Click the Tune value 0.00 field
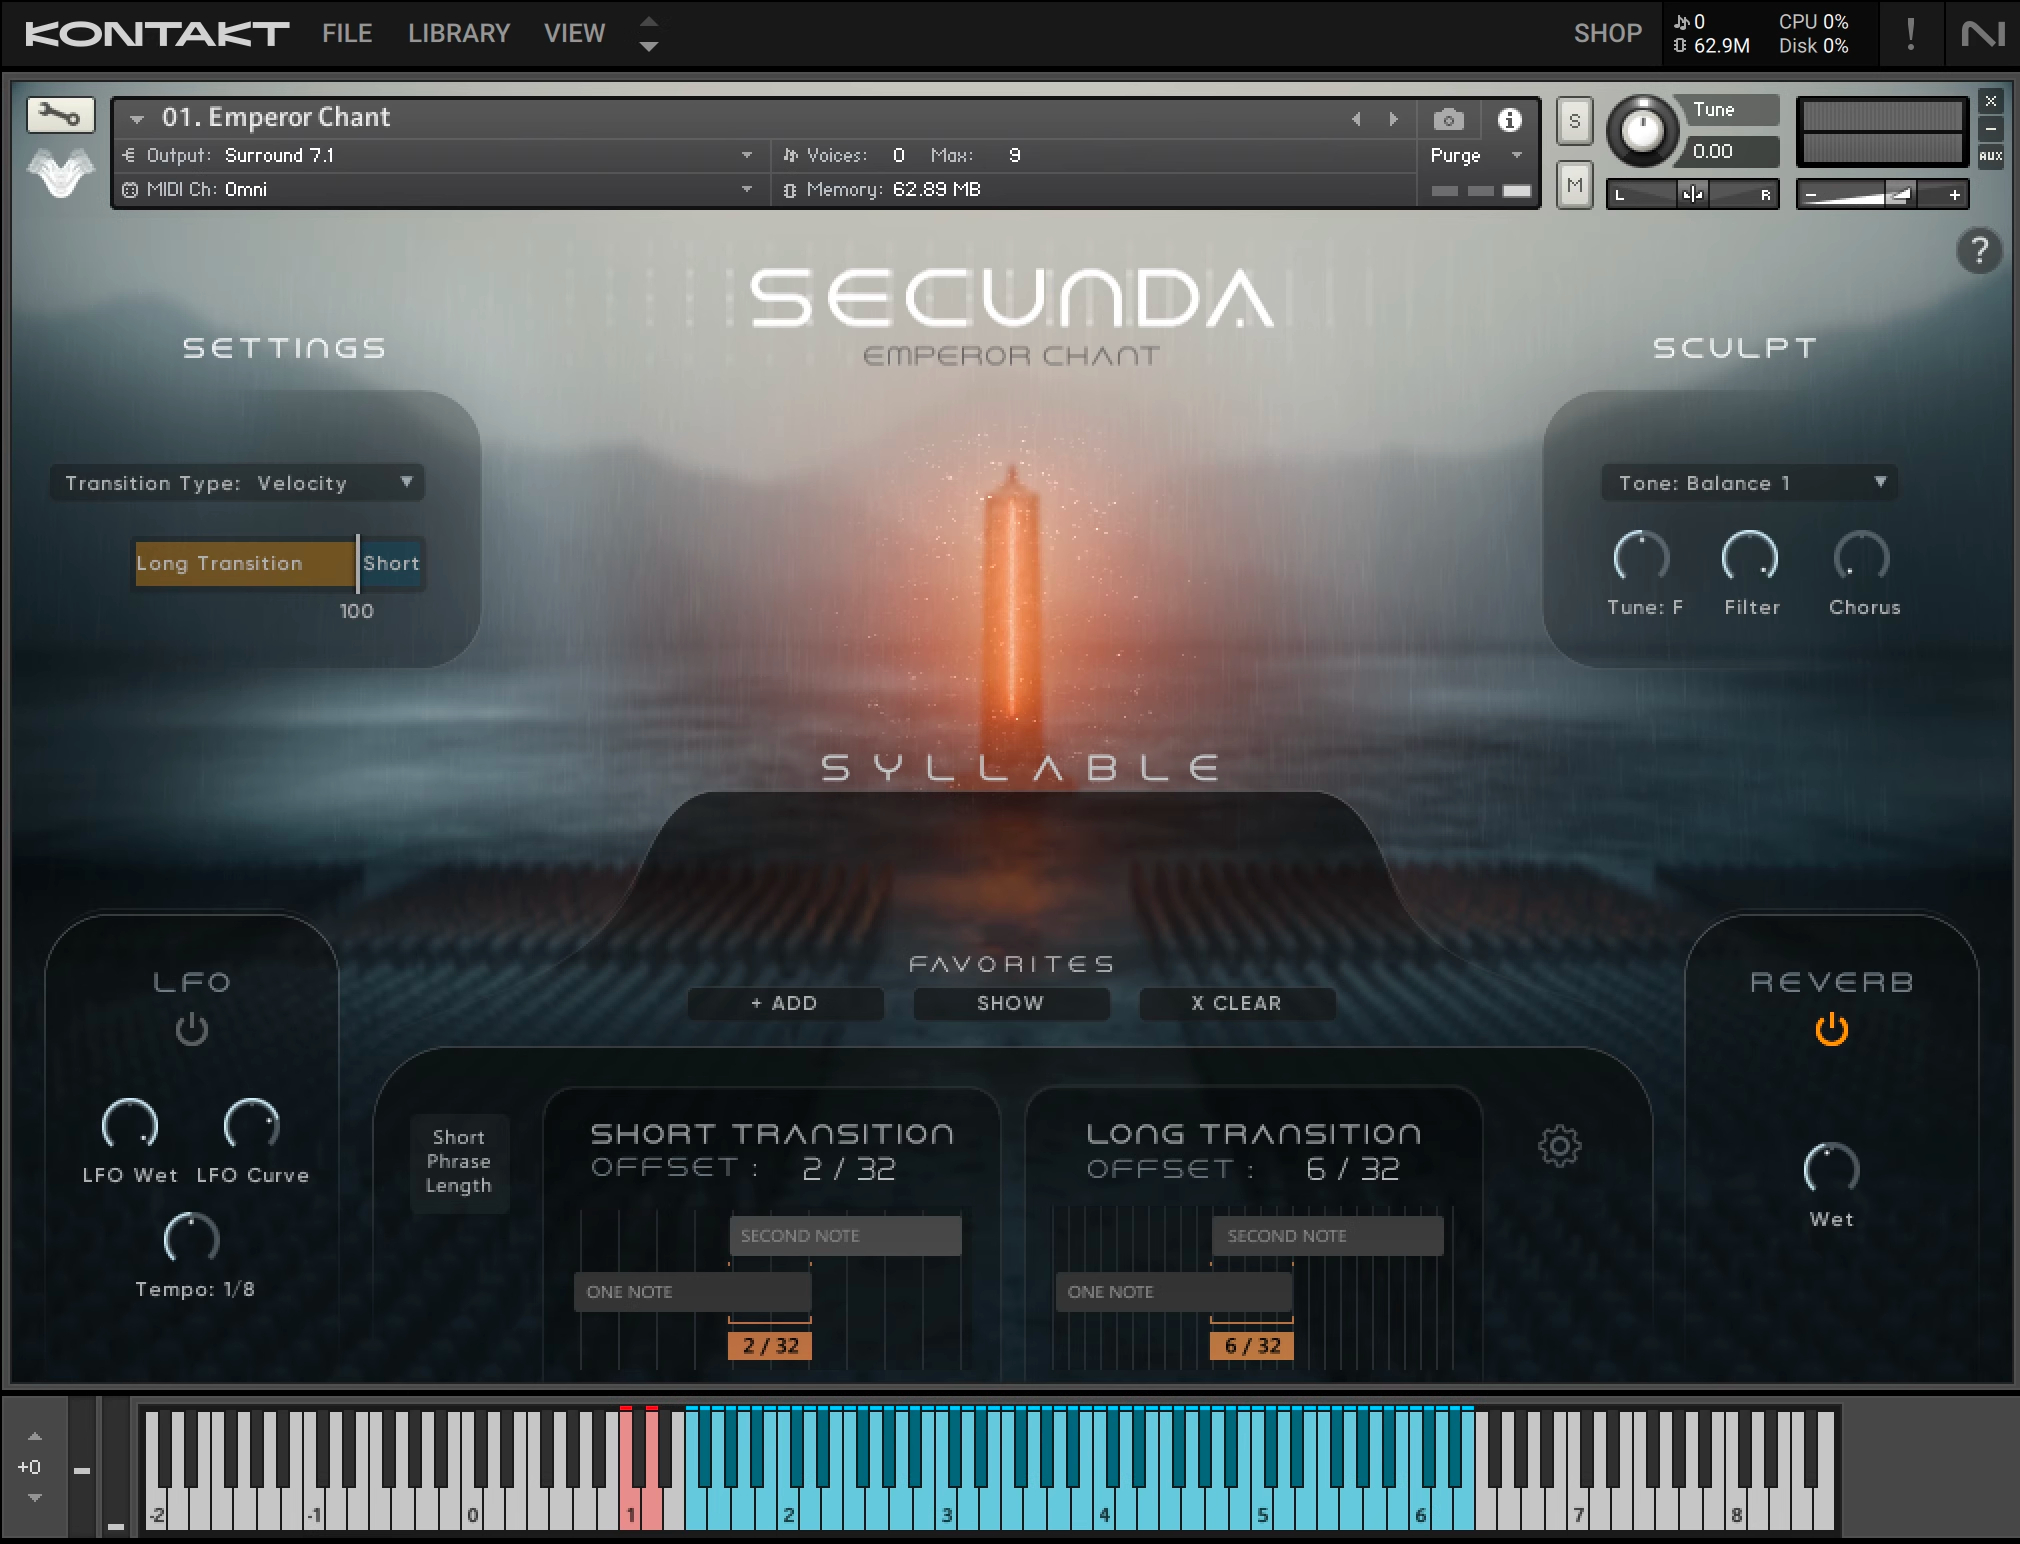The height and width of the screenshot is (1544, 2020). (1733, 152)
